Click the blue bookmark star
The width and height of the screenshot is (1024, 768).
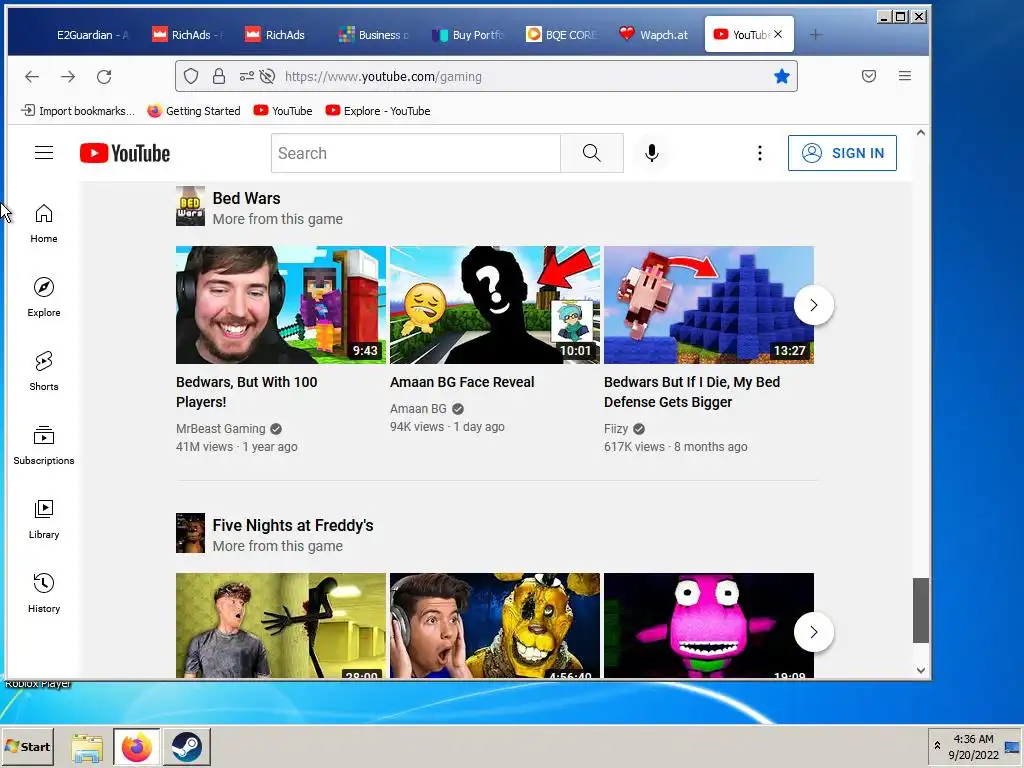point(782,76)
